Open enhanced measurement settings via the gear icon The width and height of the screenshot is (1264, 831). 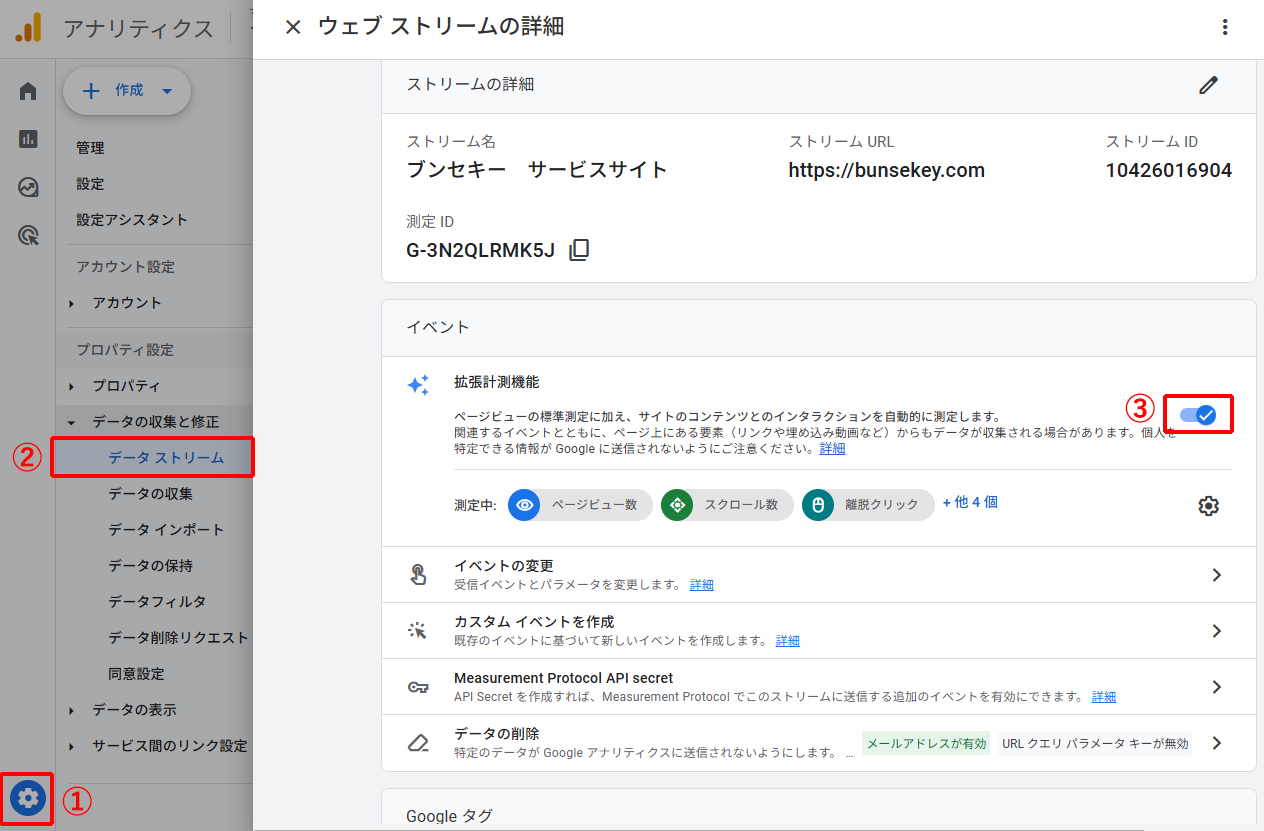1208,505
